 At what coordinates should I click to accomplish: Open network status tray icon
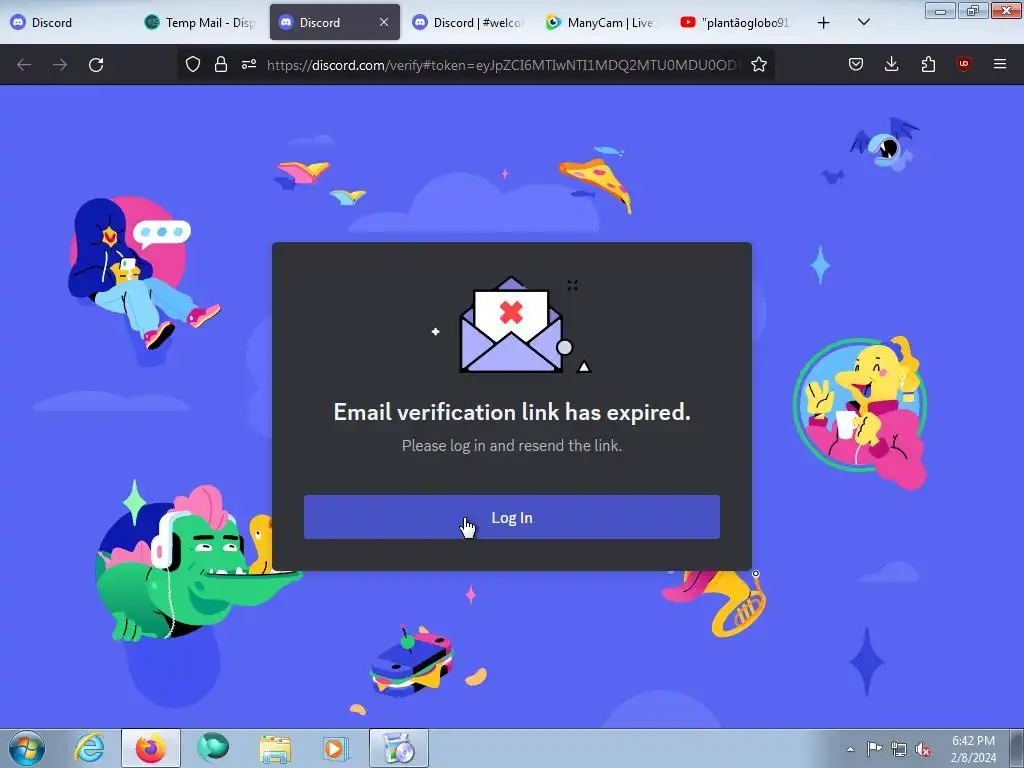click(x=899, y=749)
